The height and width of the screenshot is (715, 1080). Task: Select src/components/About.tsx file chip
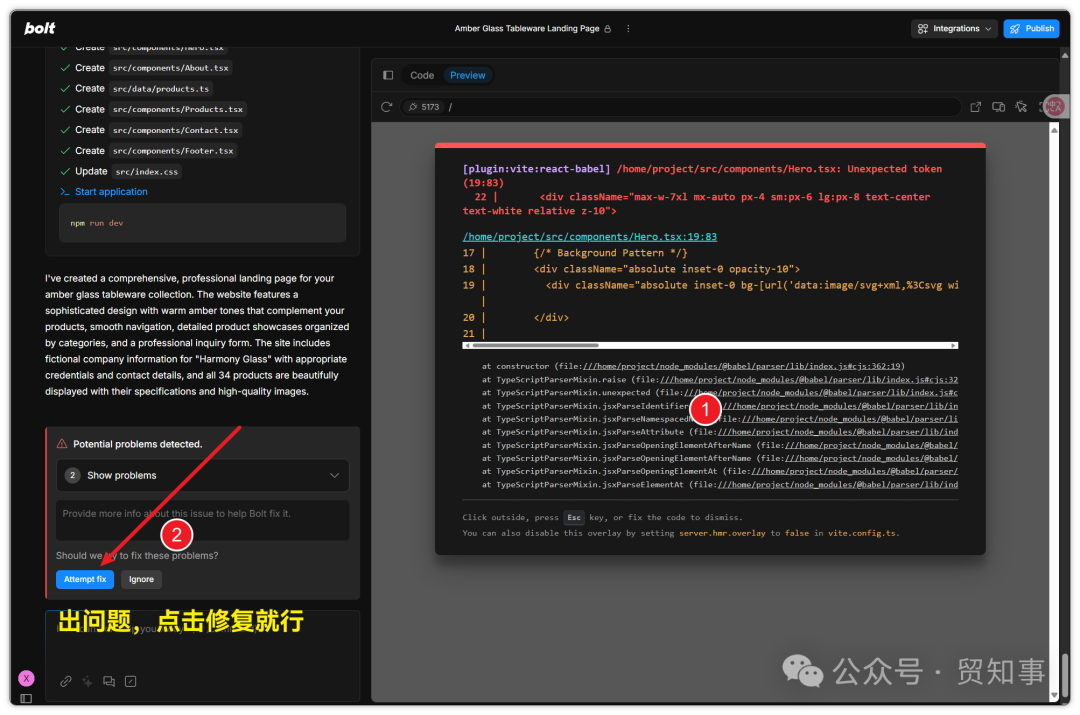pos(170,68)
